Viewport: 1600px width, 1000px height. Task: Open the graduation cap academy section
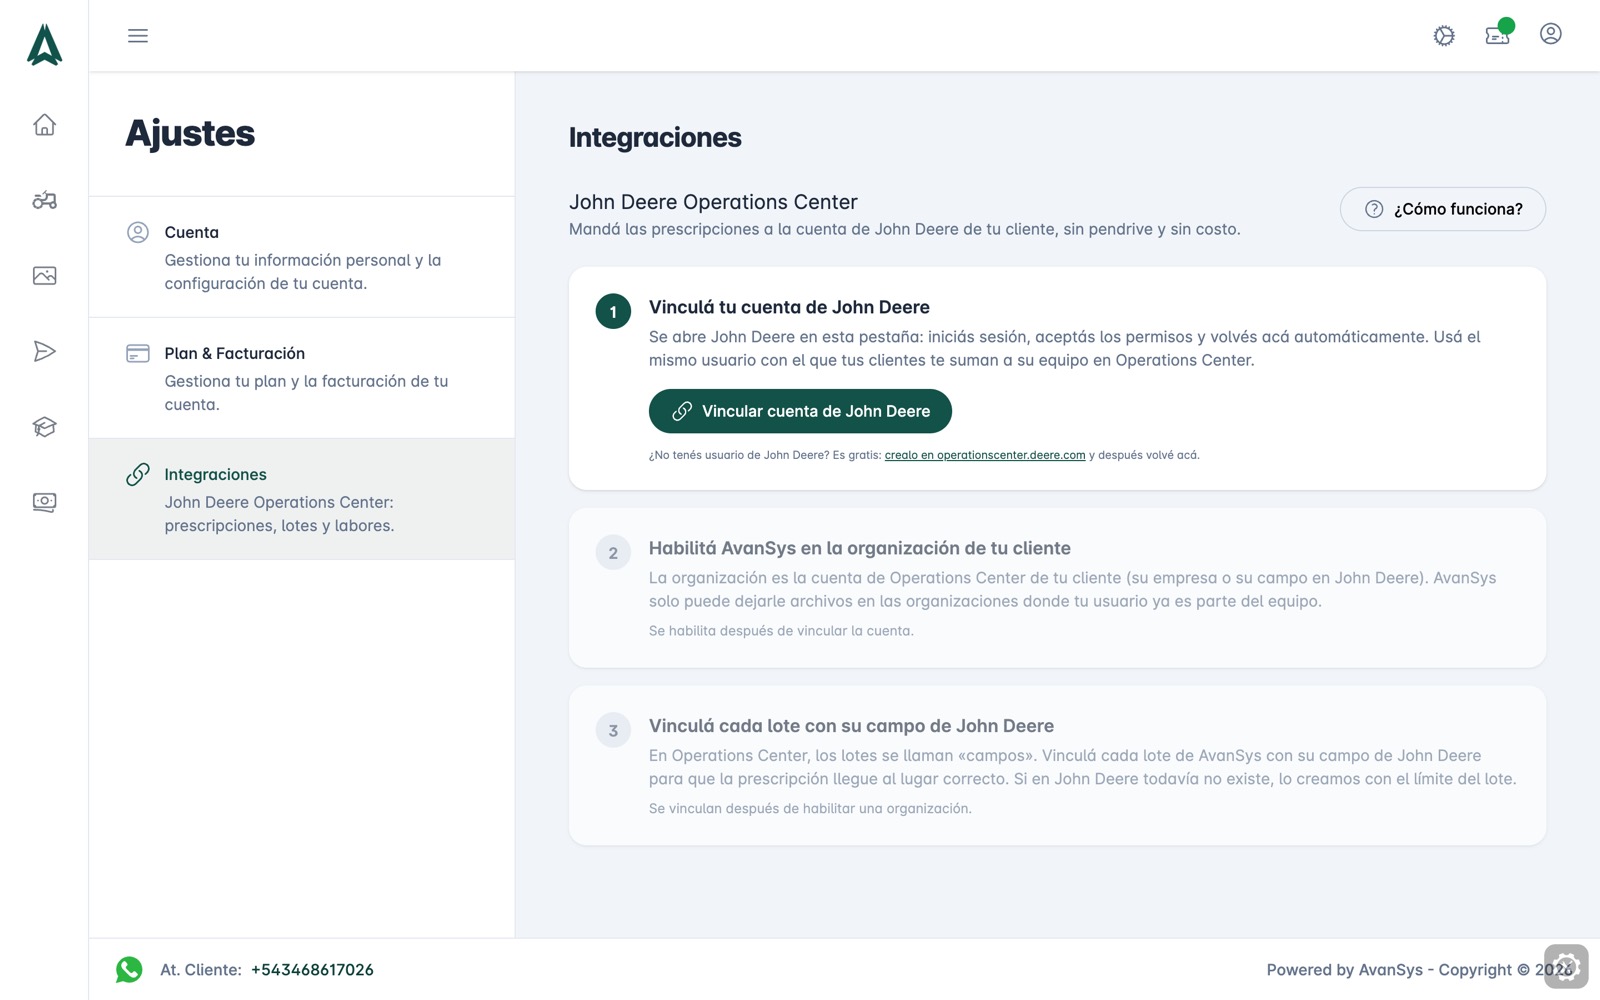(44, 427)
